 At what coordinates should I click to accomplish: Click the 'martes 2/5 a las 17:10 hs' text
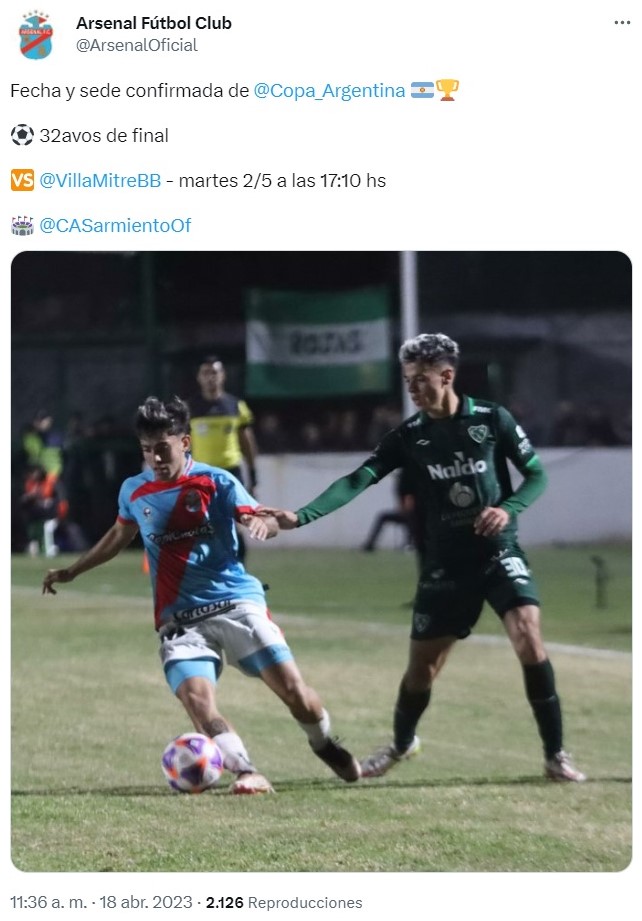[282, 180]
